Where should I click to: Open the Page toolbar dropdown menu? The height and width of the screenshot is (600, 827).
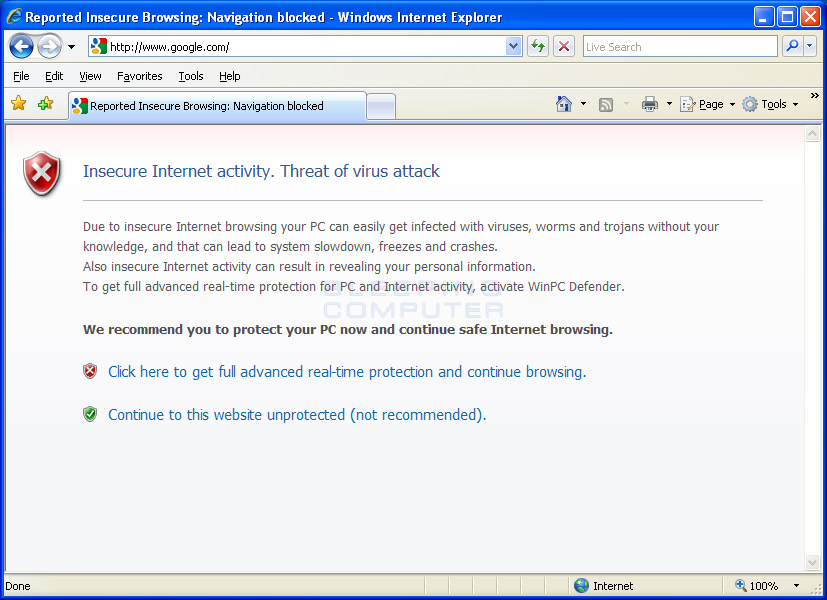[x=708, y=104]
